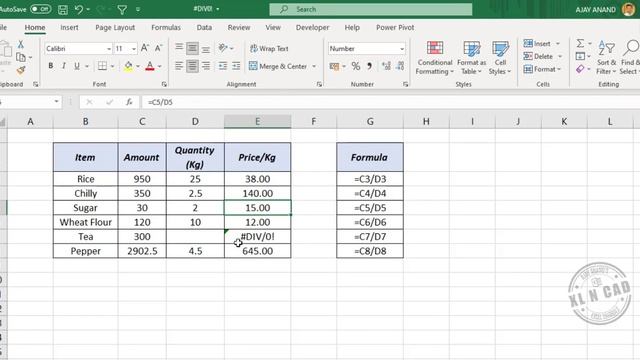Open the Font Color dropdown arrow
This screenshot has height=360, width=640.
point(160,66)
